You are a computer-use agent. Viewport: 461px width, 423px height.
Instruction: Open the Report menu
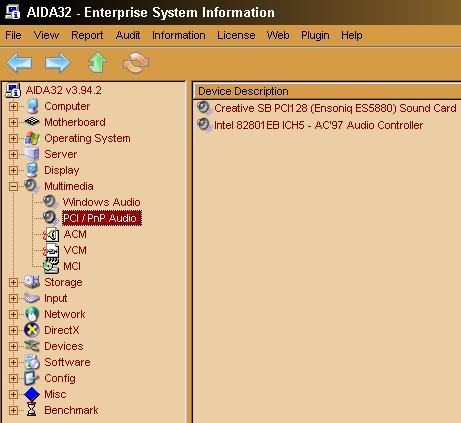[x=87, y=35]
